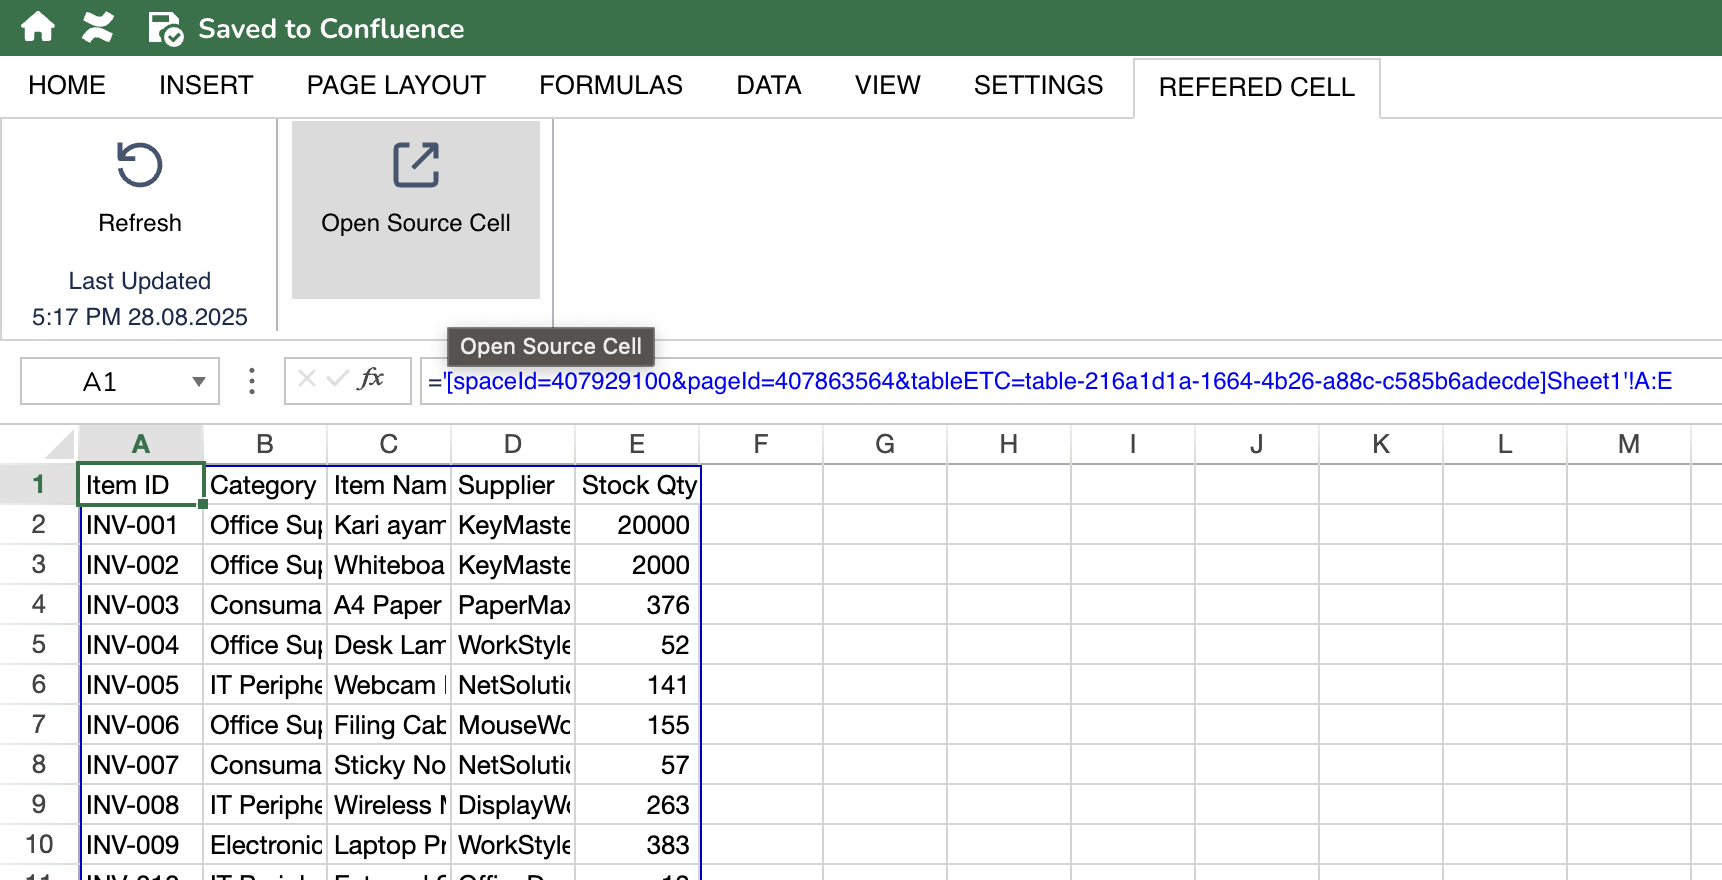
Task: Select column E header
Action: click(x=637, y=444)
